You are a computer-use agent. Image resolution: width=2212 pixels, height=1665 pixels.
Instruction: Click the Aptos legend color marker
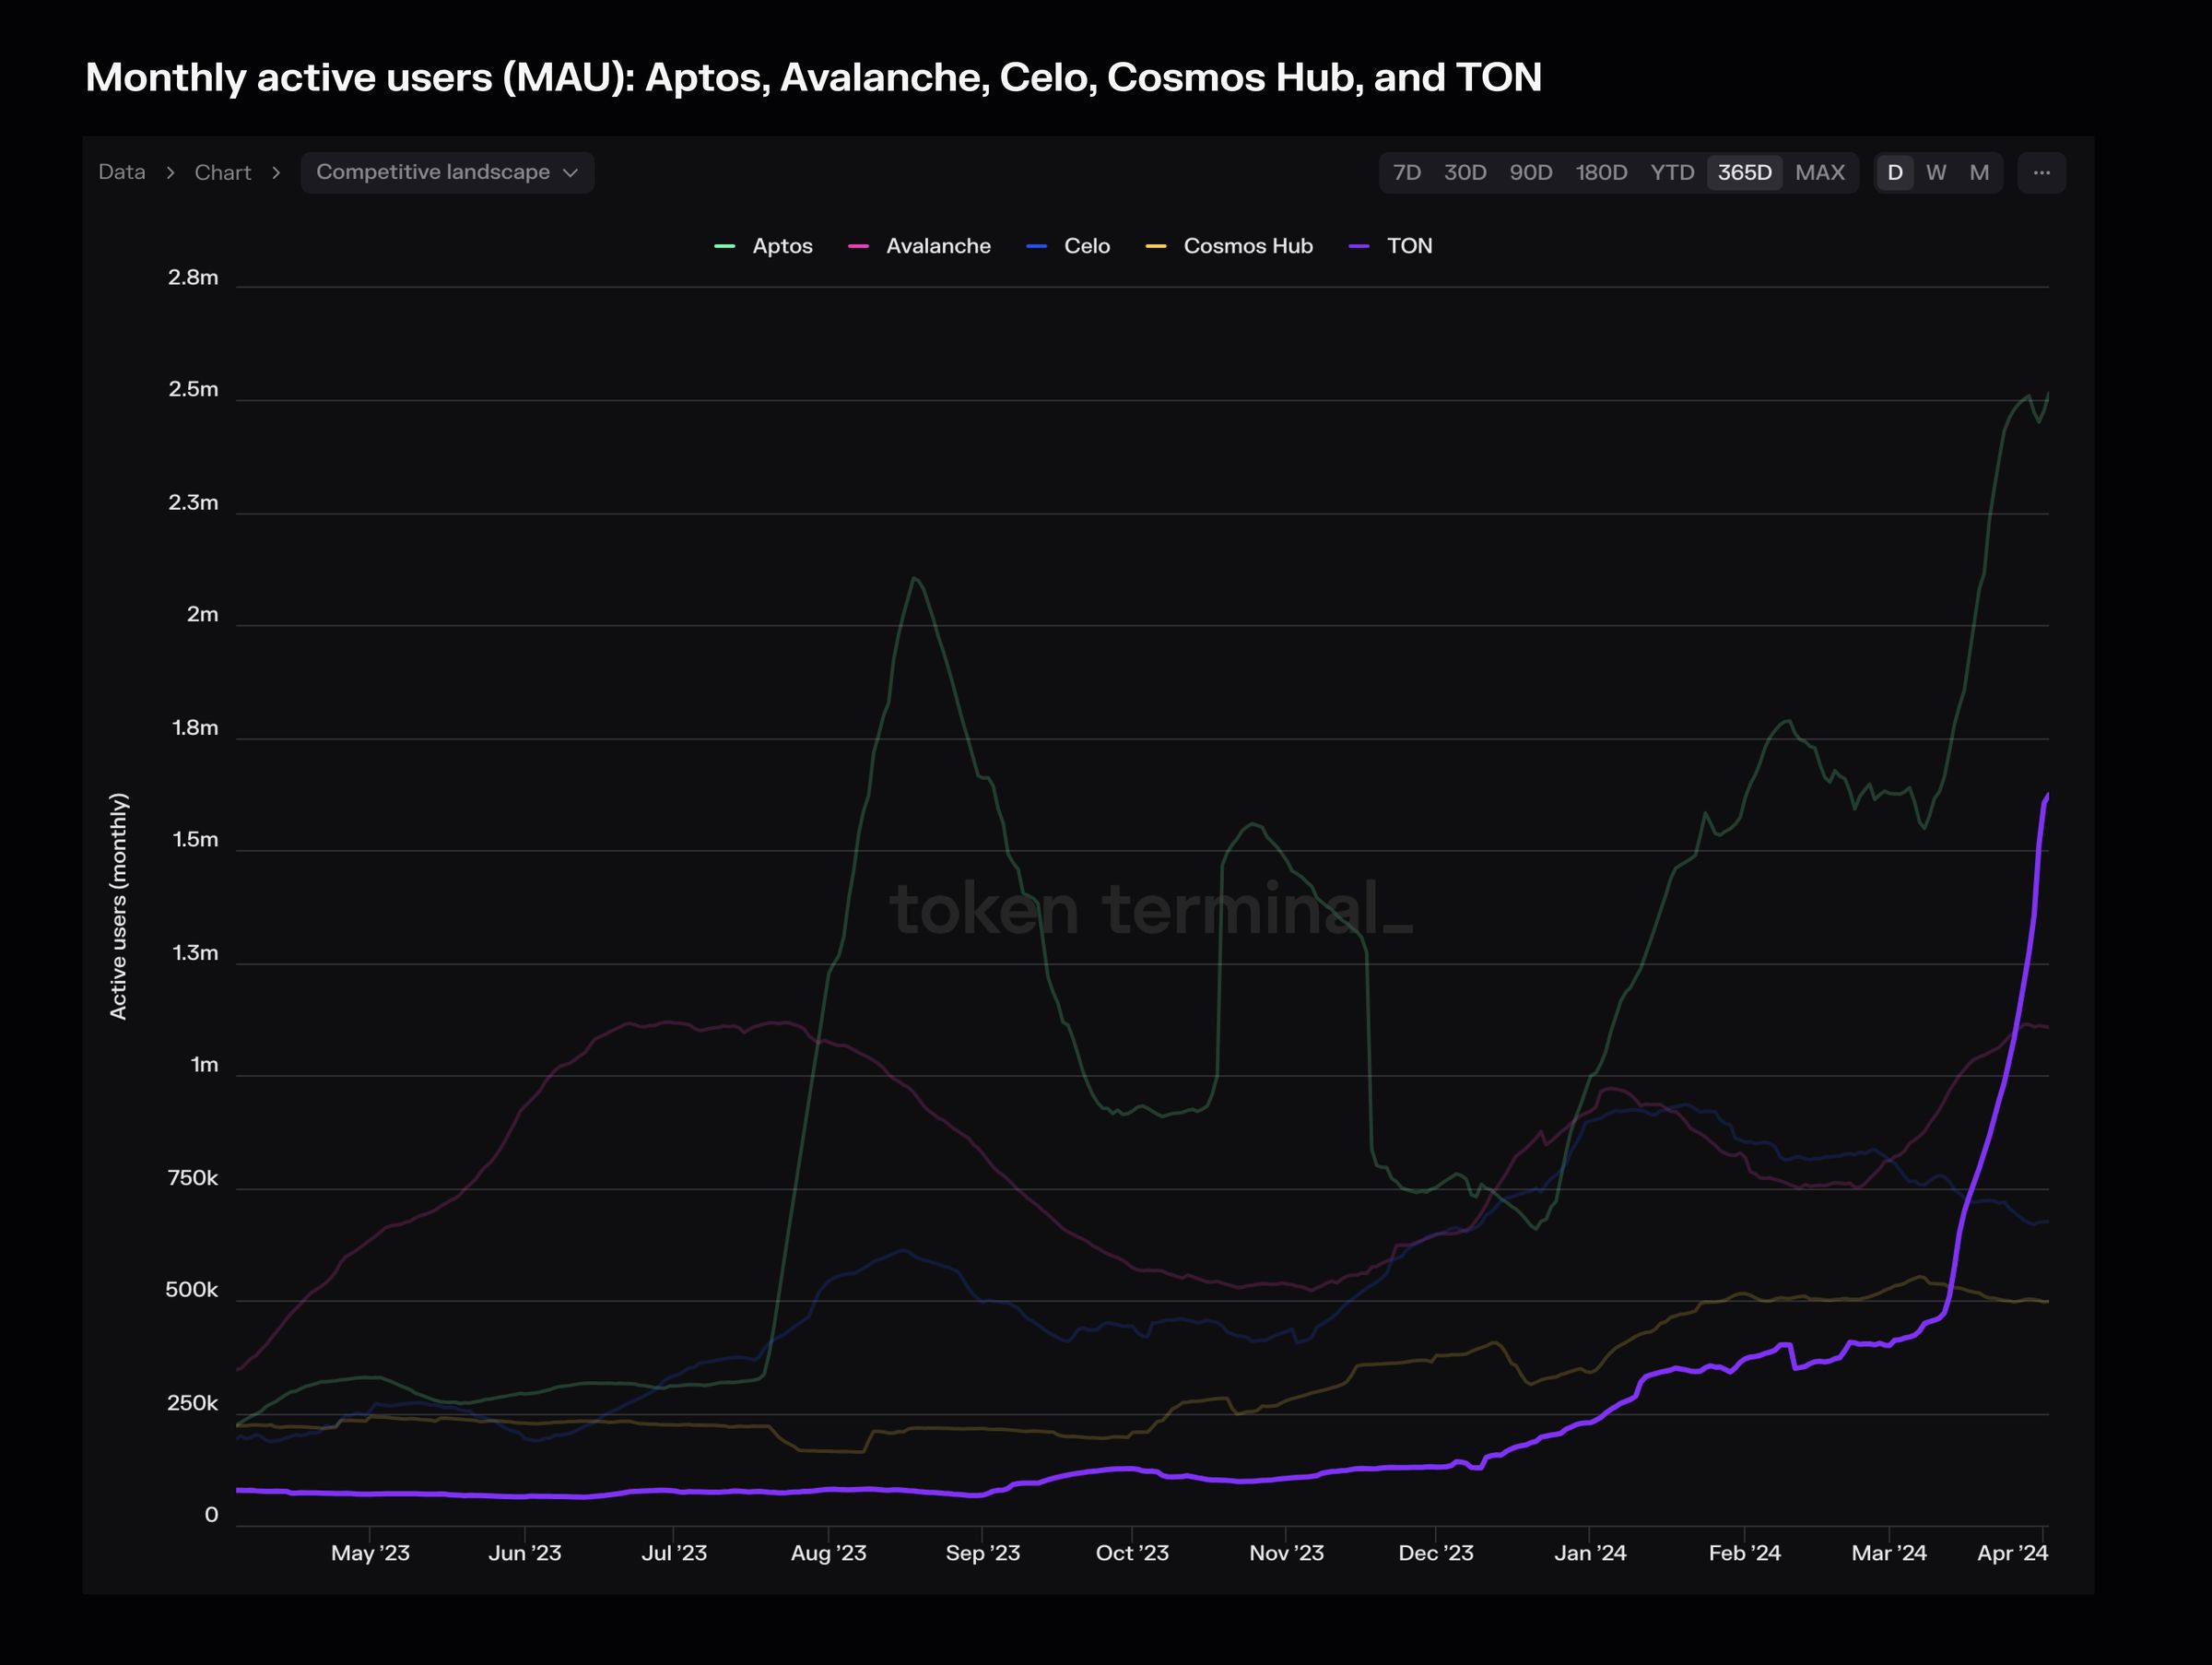tap(725, 246)
